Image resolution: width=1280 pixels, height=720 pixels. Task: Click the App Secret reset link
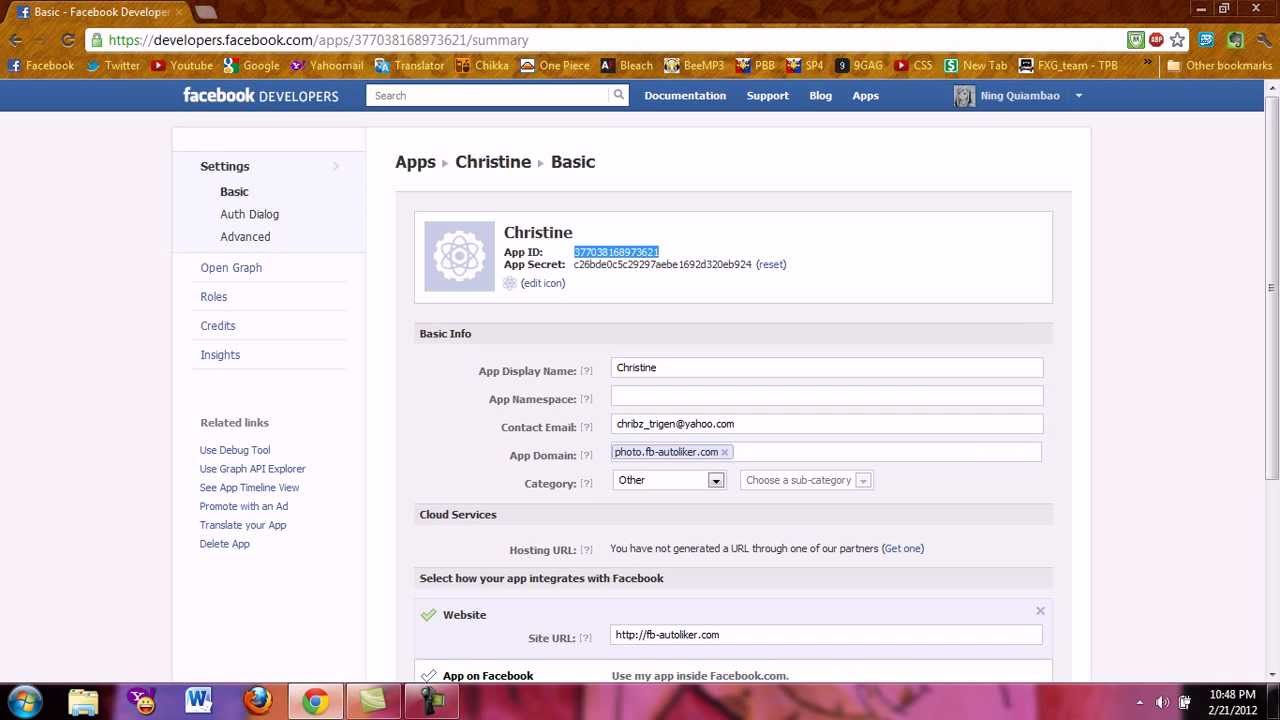771,265
